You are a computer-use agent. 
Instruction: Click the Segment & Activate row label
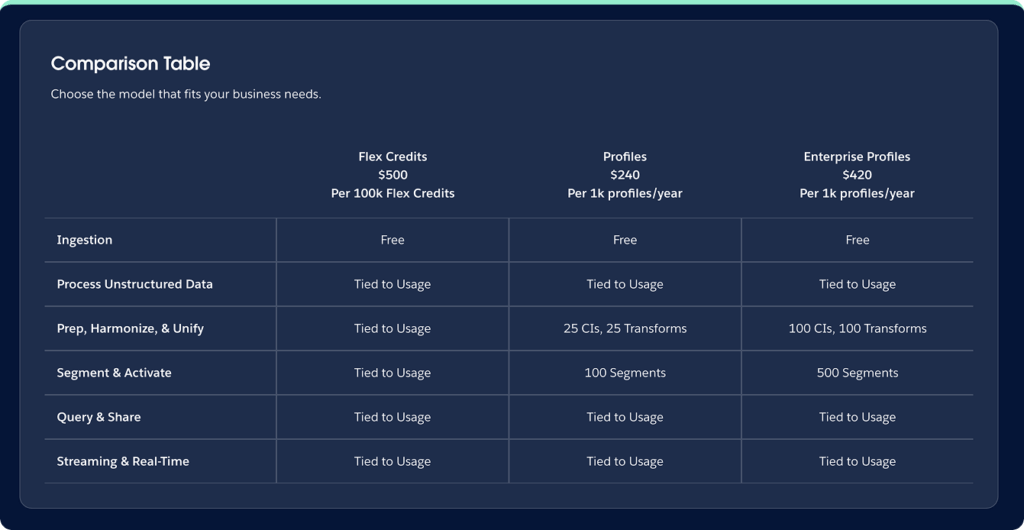[114, 373]
